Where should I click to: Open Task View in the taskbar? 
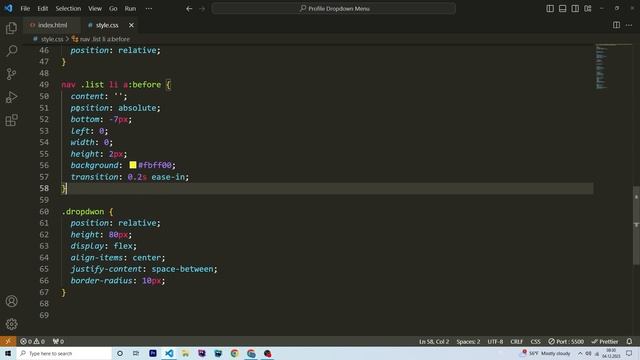point(136,353)
